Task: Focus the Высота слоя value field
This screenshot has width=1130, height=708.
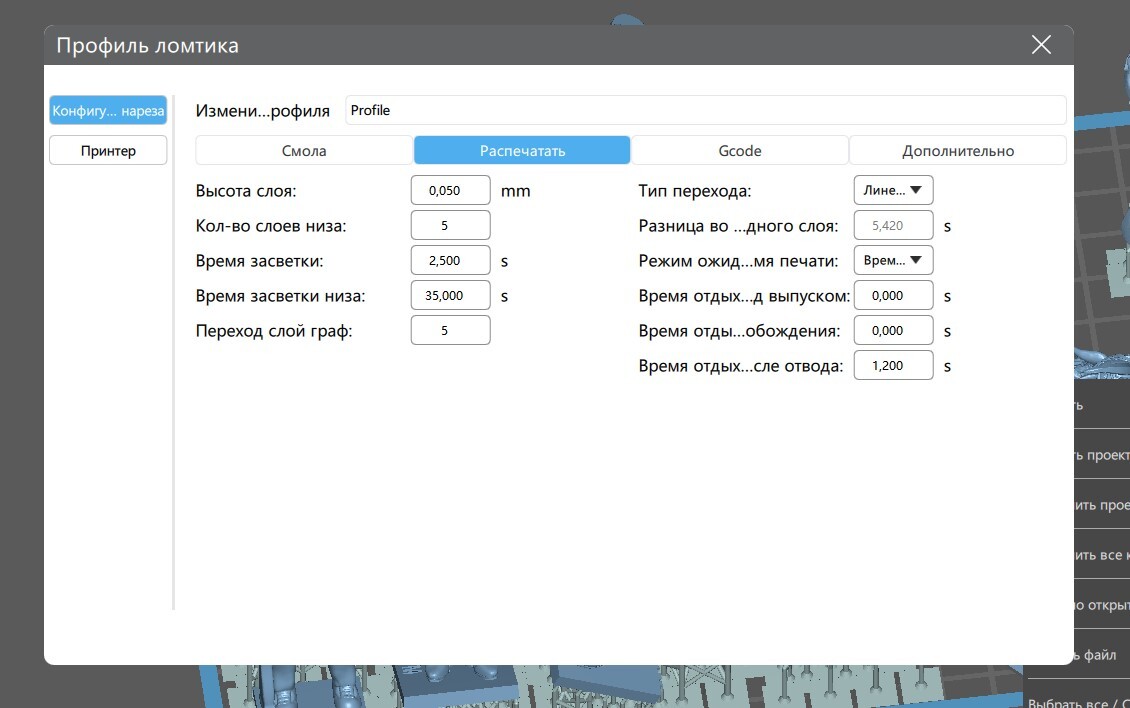Action: (450, 190)
